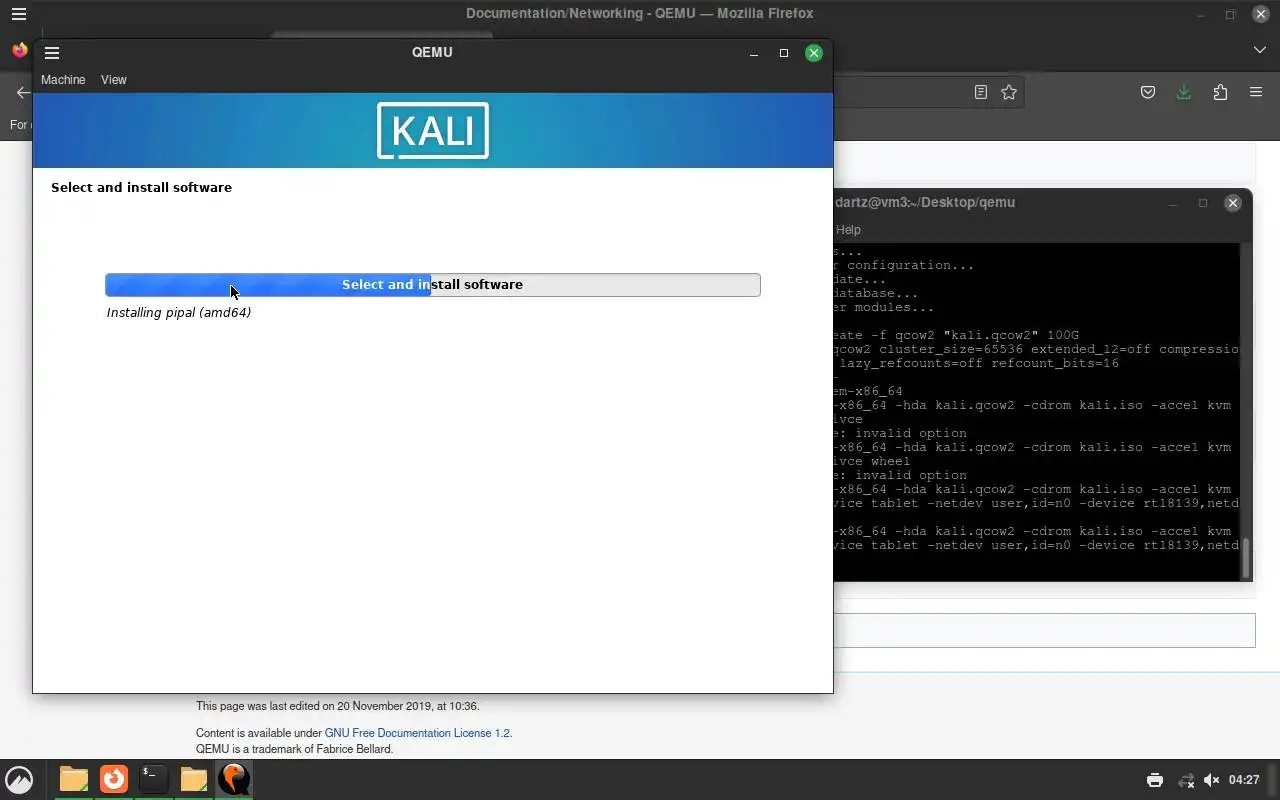Viewport: 1280px width, 800px height.
Task: Open the Firefox extensions puzzle icon
Action: coord(1220,92)
